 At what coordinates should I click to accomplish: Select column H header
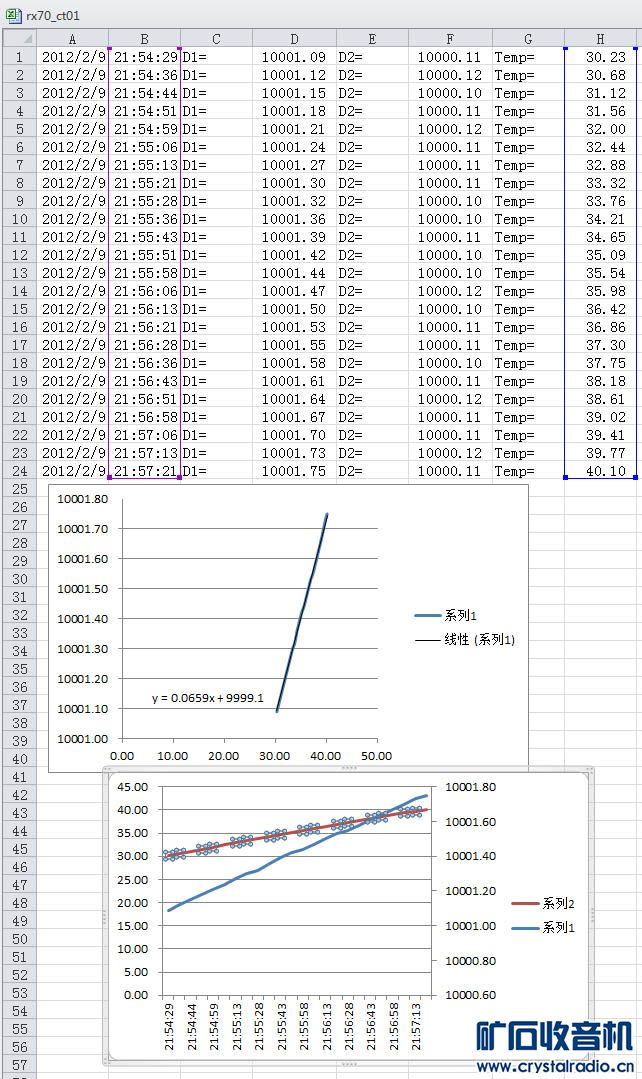[600, 39]
